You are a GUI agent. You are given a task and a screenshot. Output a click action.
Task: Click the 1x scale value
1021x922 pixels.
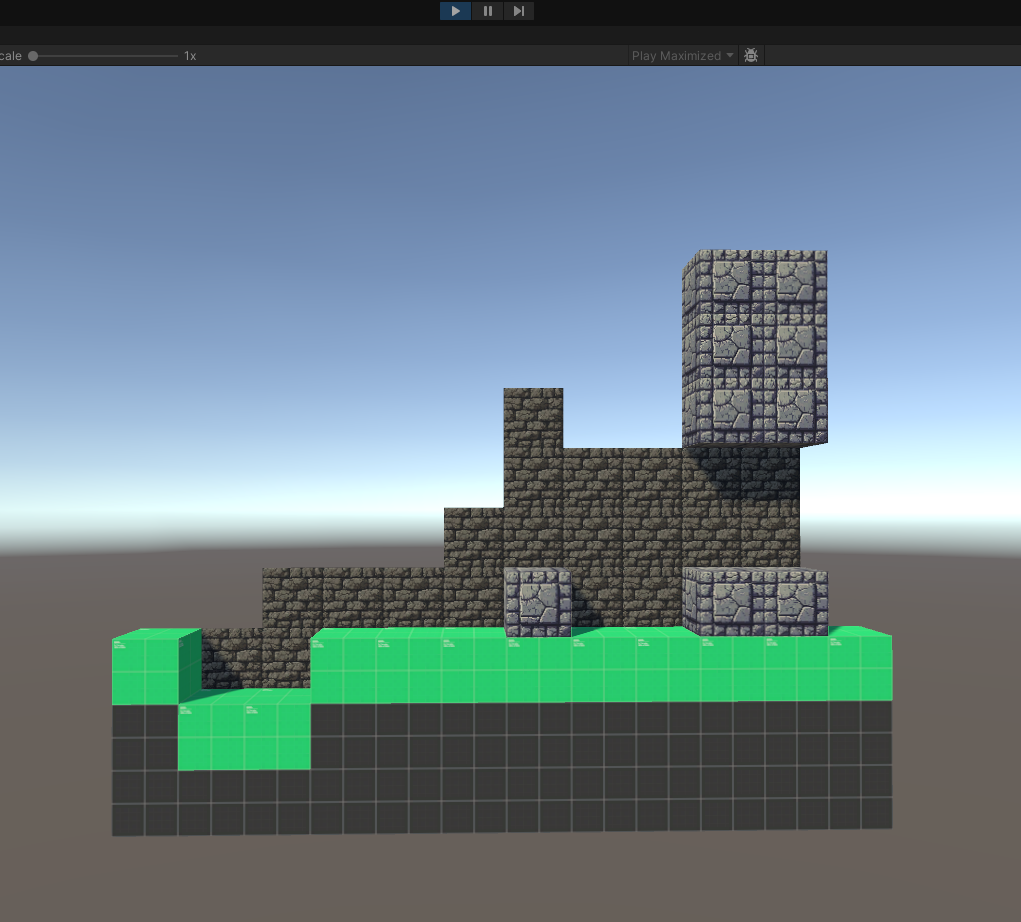tap(190, 56)
